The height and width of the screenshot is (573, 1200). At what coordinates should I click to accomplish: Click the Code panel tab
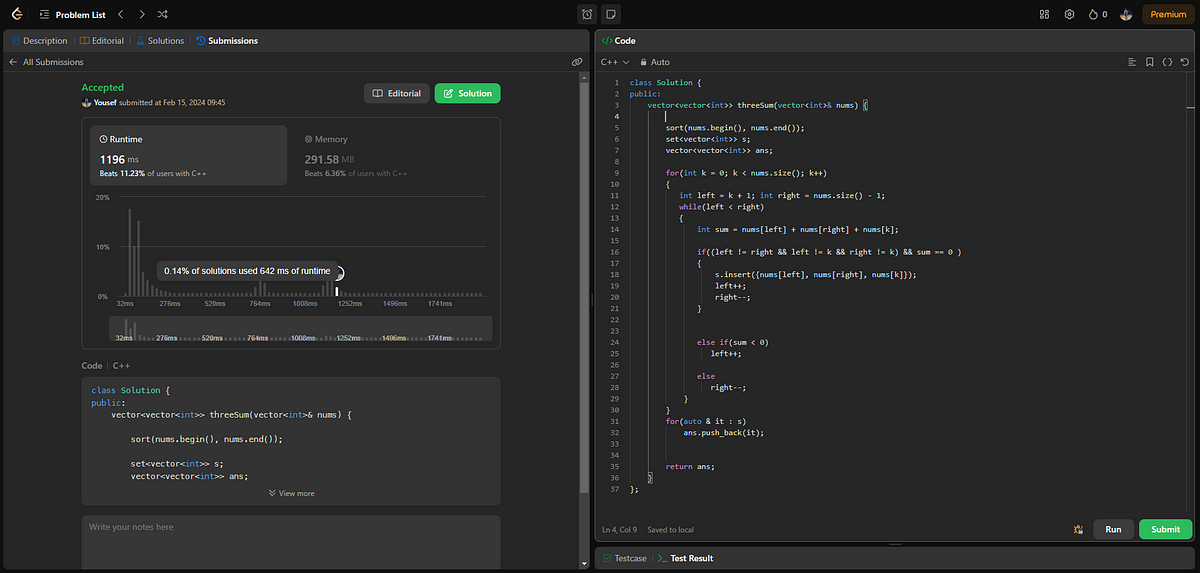pyautogui.click(x=619, y=41)
